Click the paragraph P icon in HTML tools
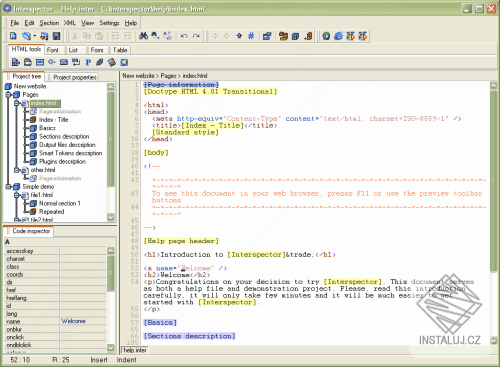This screenshot has height=367, width=500. (x=88, y=62)
